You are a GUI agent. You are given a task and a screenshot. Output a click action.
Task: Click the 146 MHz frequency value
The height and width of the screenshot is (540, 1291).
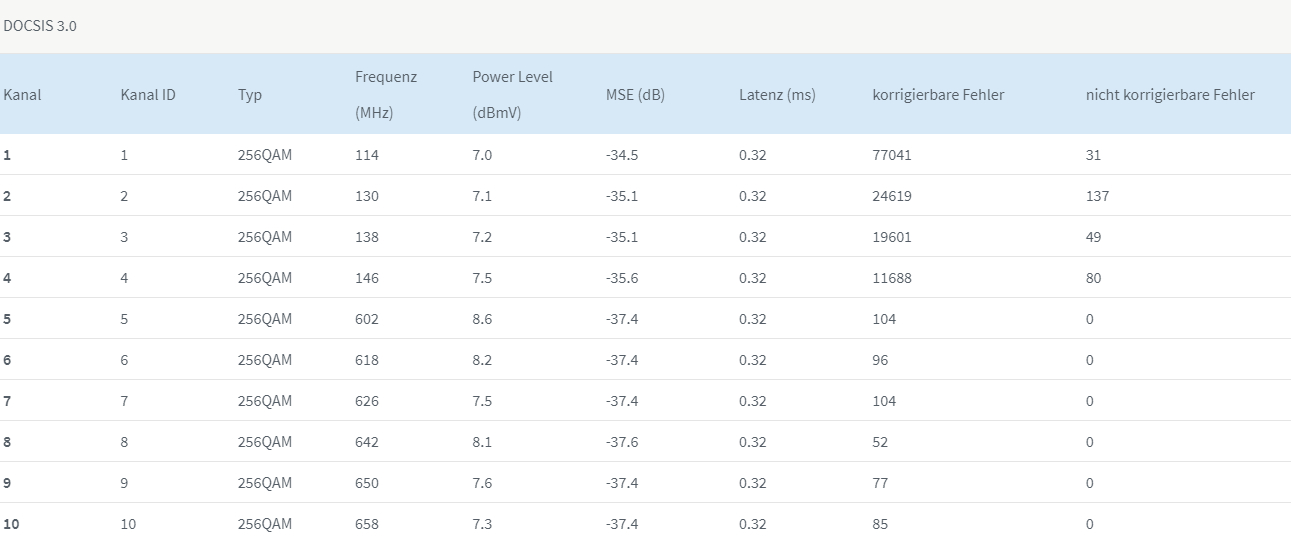point(367,278)
